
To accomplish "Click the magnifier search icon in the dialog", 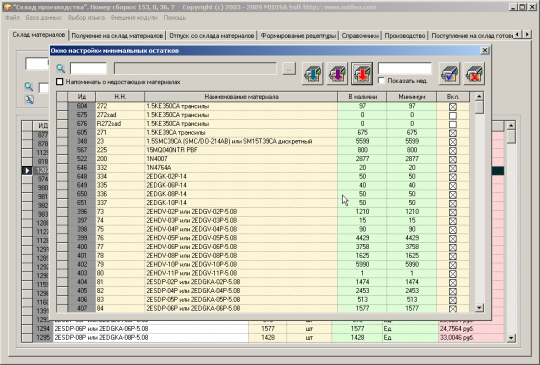I will coord(61,68).
